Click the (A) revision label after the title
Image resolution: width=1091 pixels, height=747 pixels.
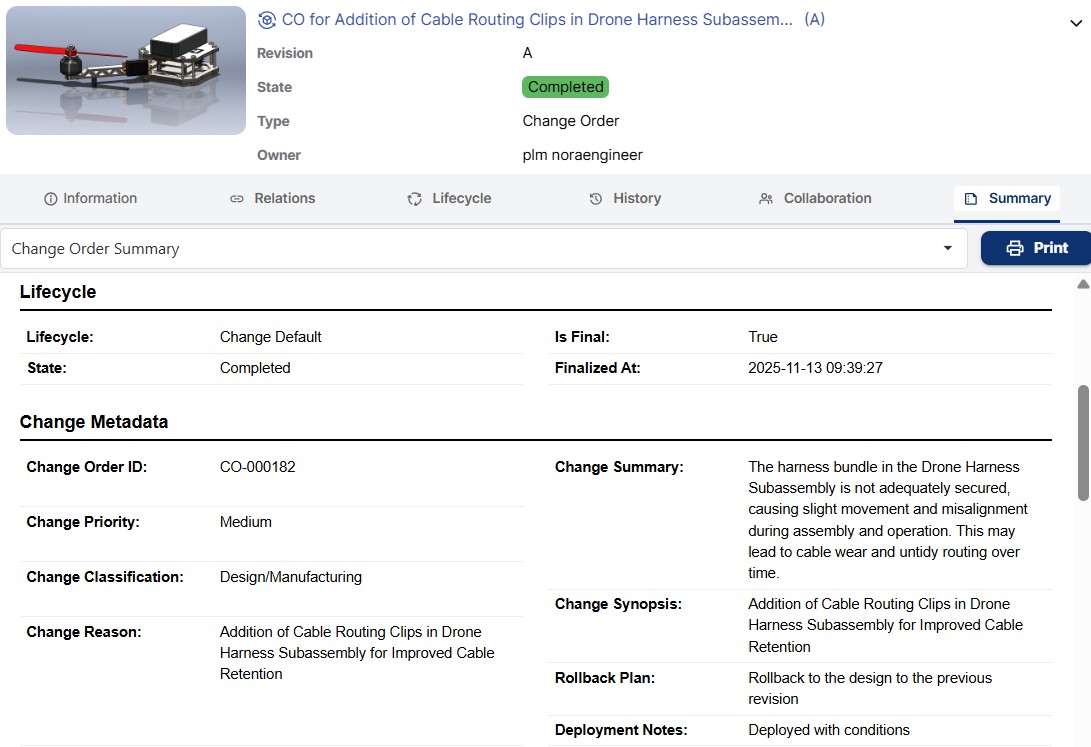click(815, 20)
